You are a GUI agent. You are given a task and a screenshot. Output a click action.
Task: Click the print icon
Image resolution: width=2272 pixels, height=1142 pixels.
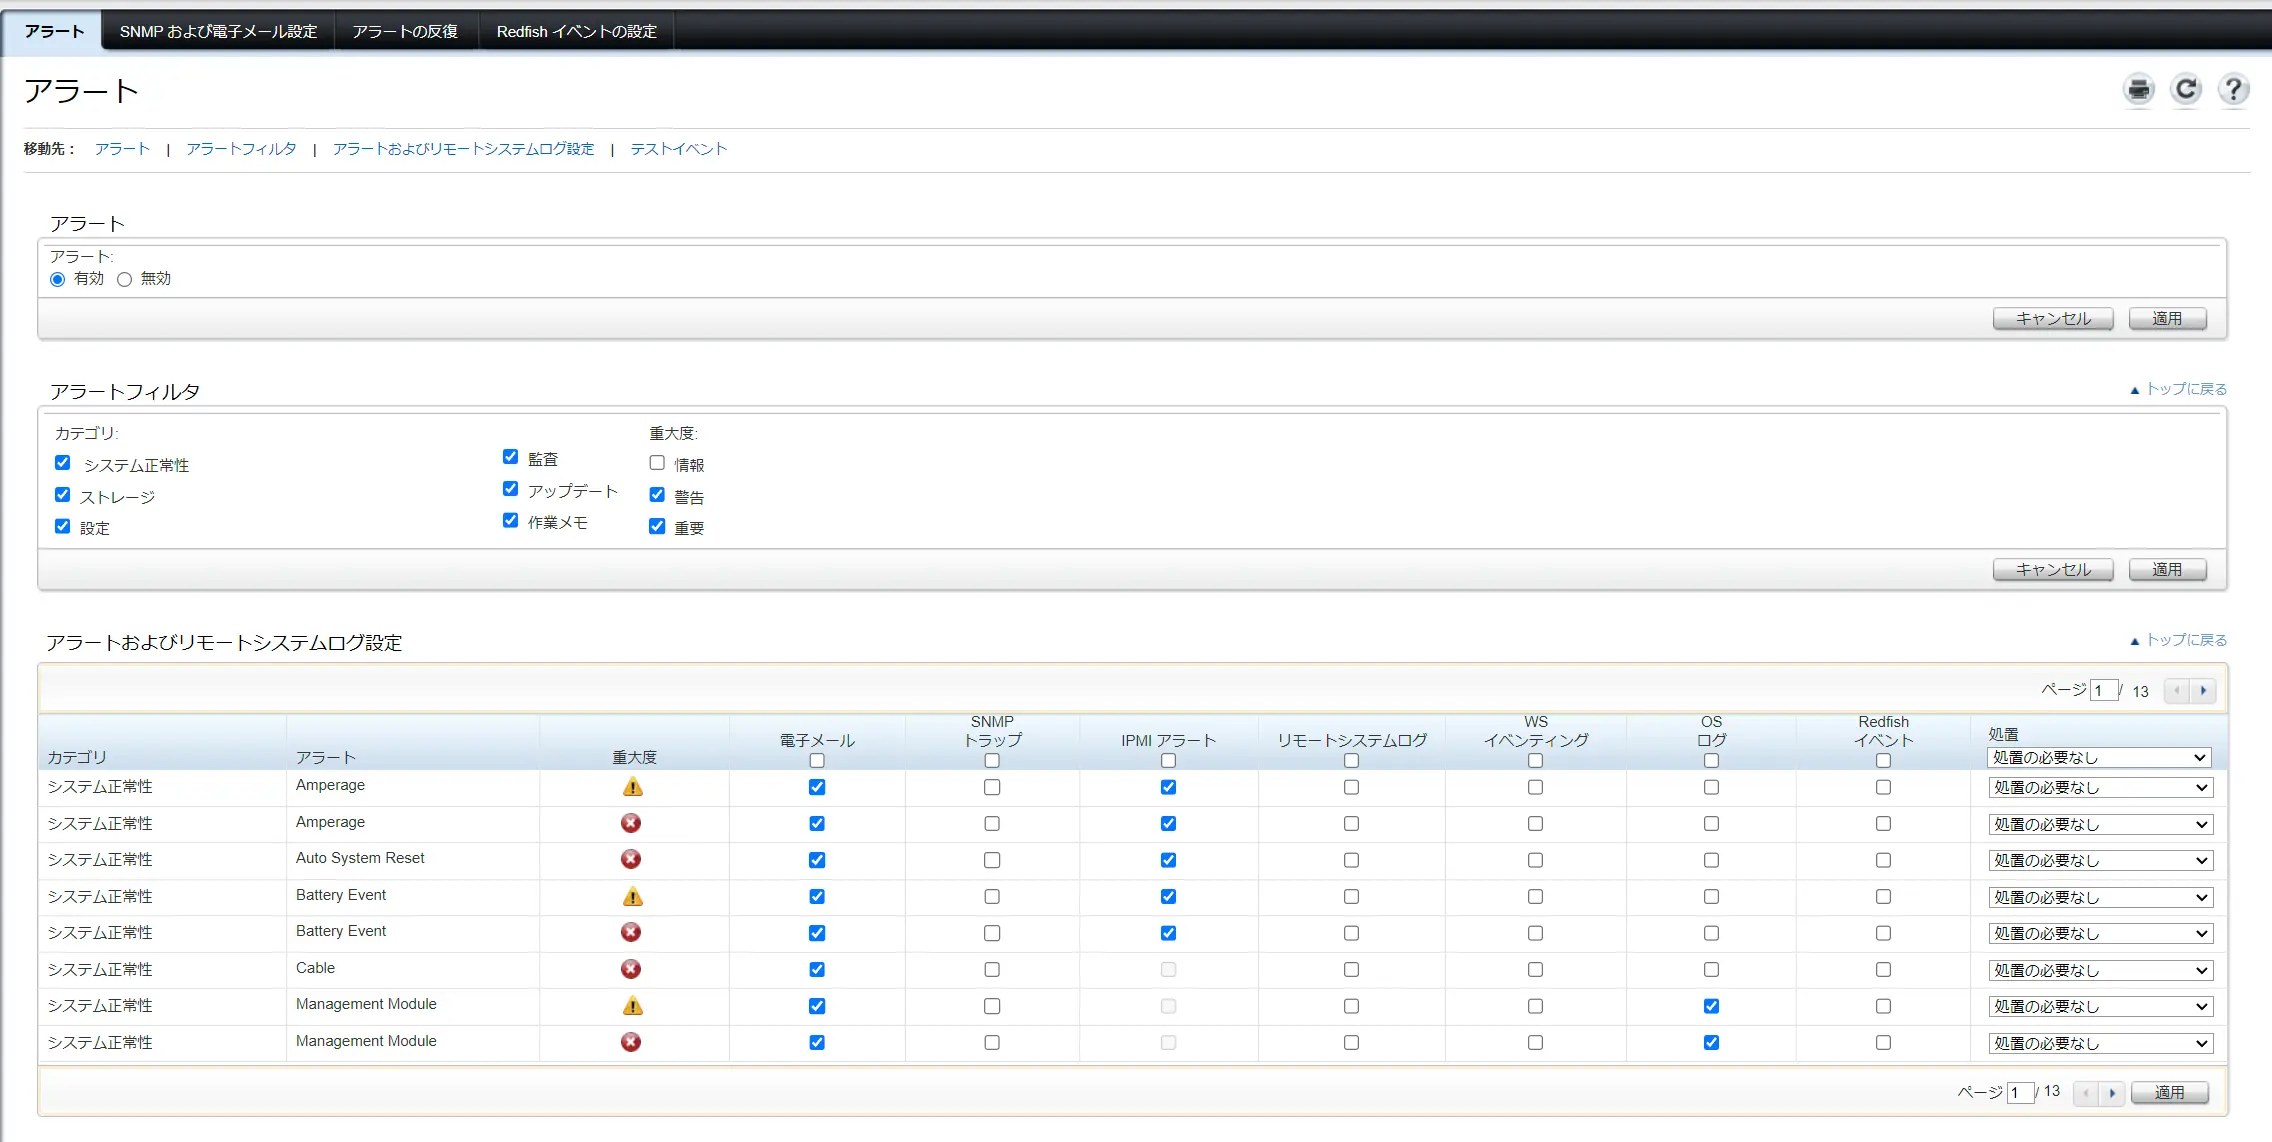click(x=2137, y=89)
